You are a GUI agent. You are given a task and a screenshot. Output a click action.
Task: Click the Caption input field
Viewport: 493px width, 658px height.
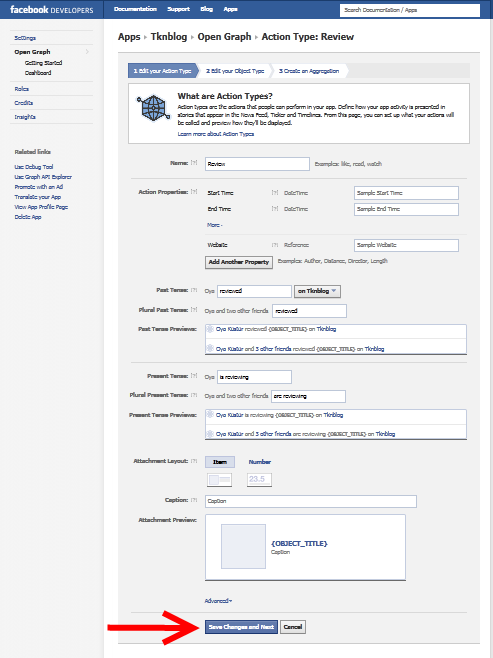coord(311,501)
